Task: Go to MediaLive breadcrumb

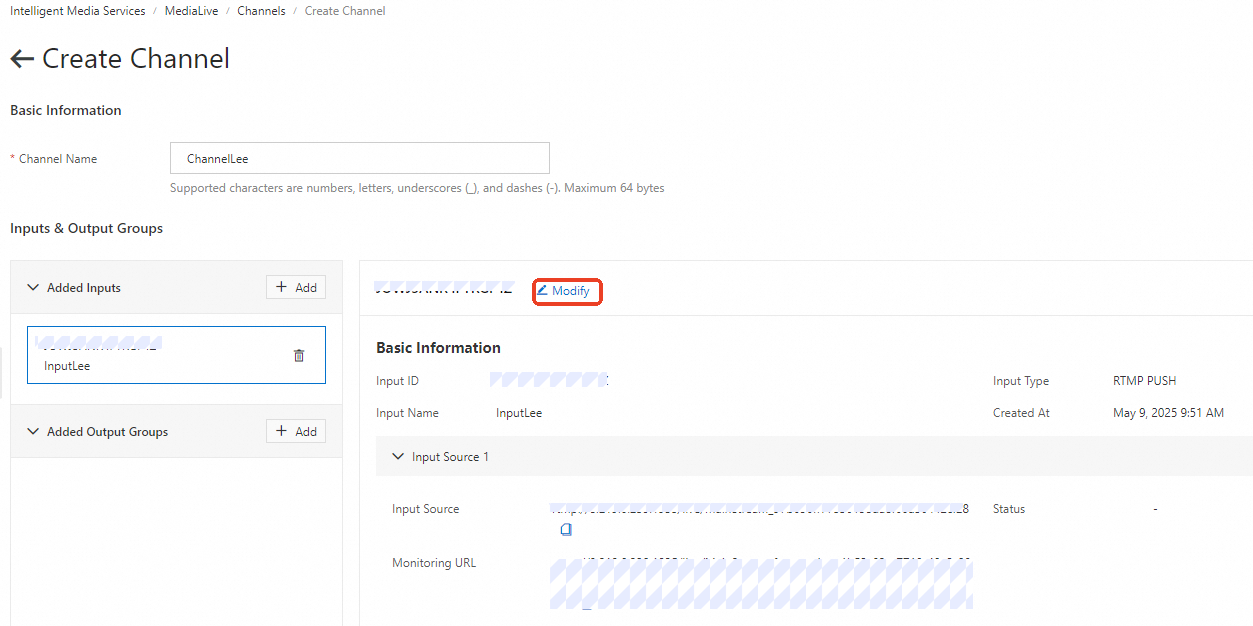Action: pos(191,11)
